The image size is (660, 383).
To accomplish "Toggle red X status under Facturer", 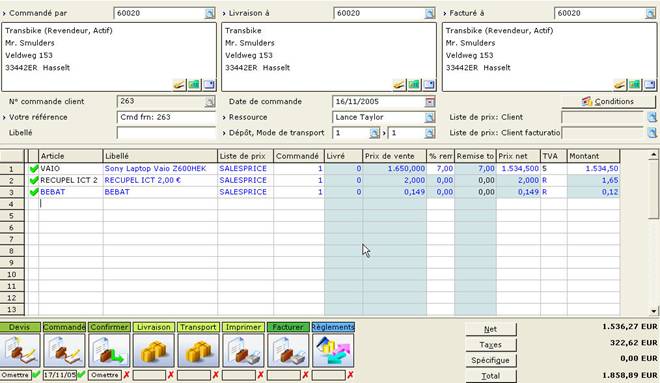I will point(305,375).
